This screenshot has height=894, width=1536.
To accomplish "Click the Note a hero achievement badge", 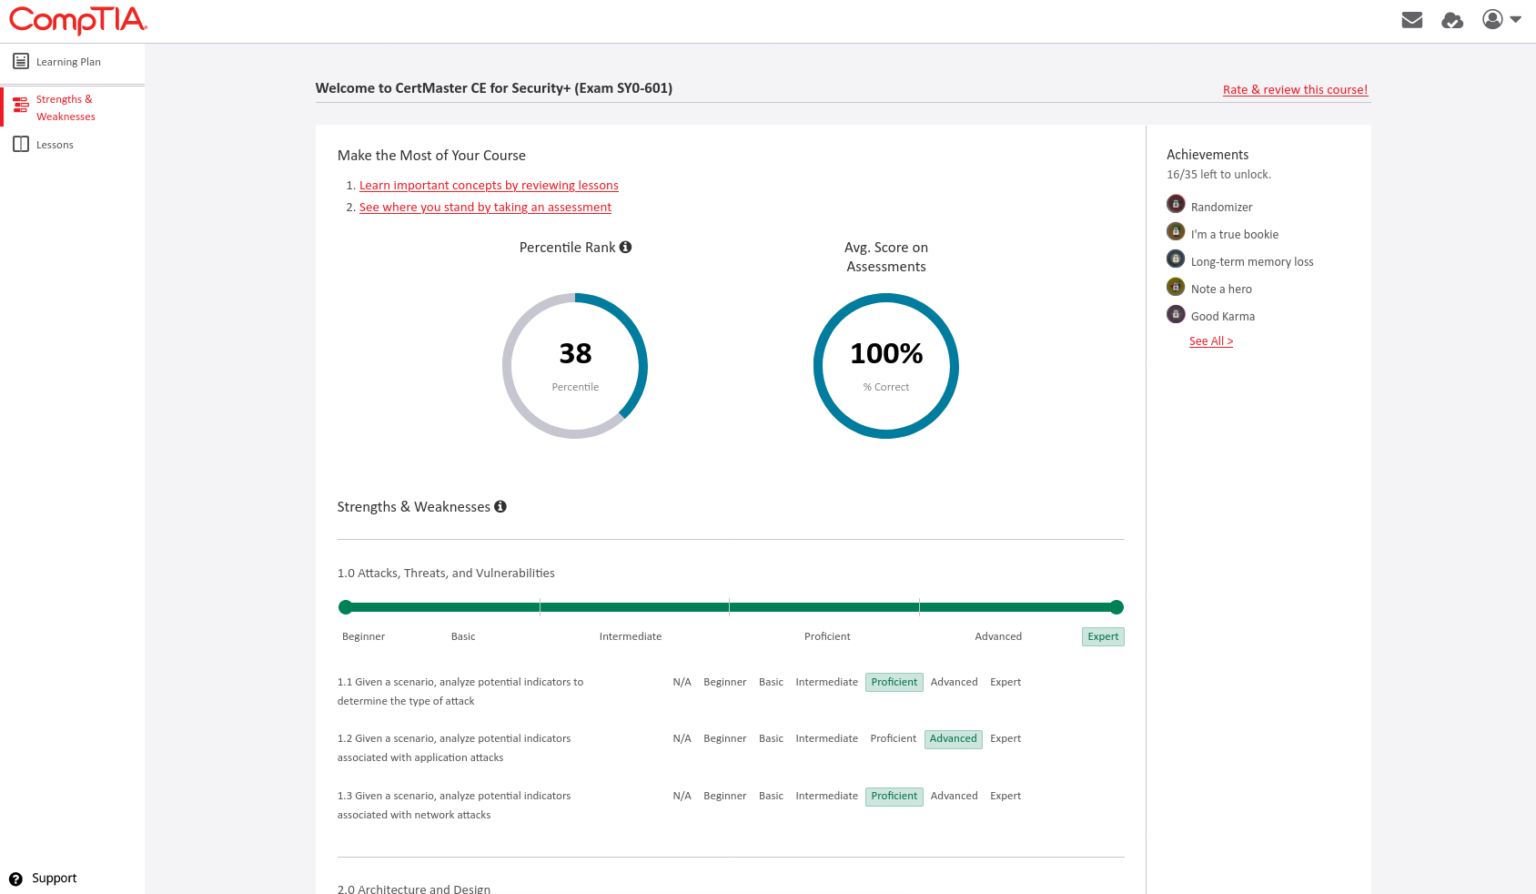I will (x=1176, y=287).
